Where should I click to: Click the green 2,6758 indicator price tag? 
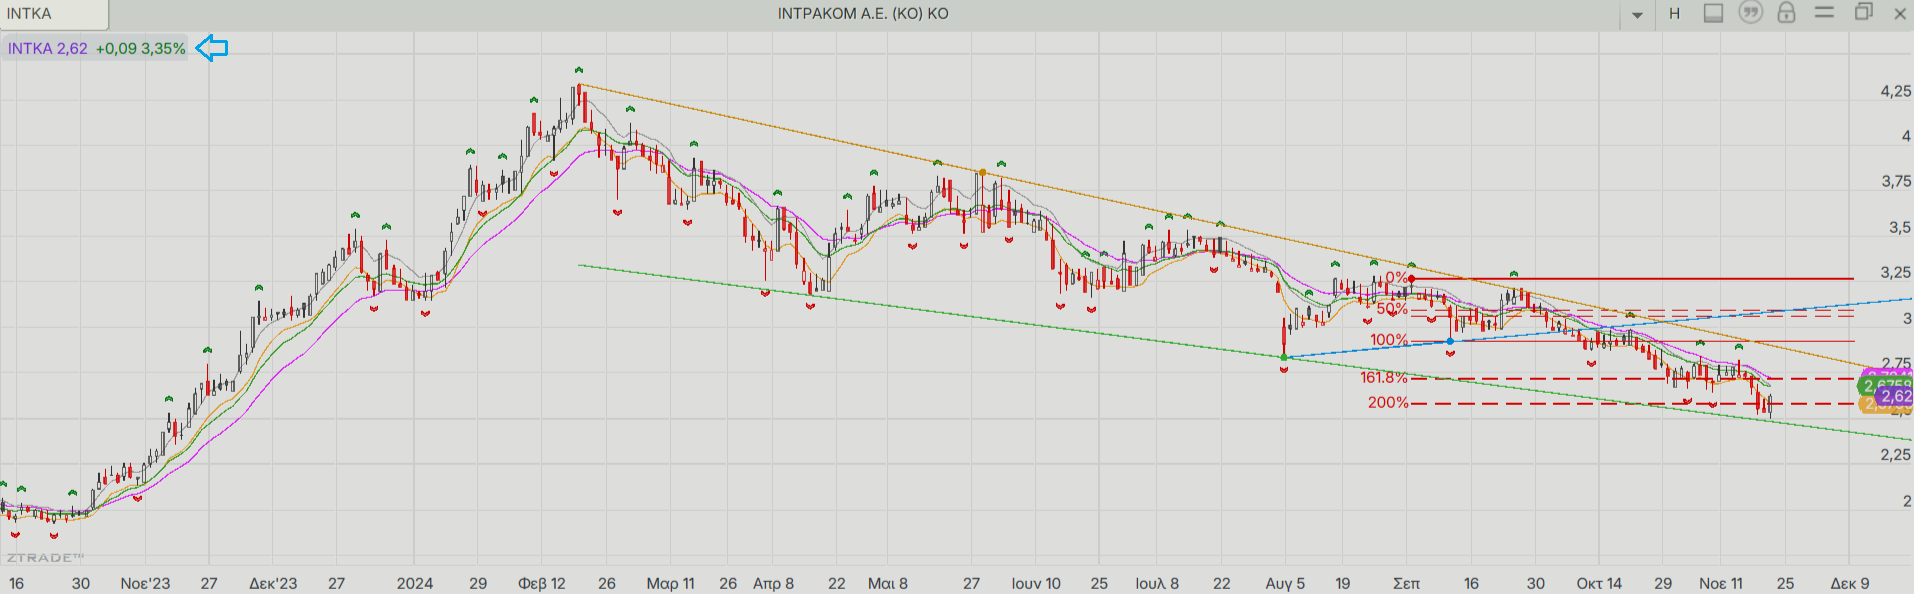1885,385
